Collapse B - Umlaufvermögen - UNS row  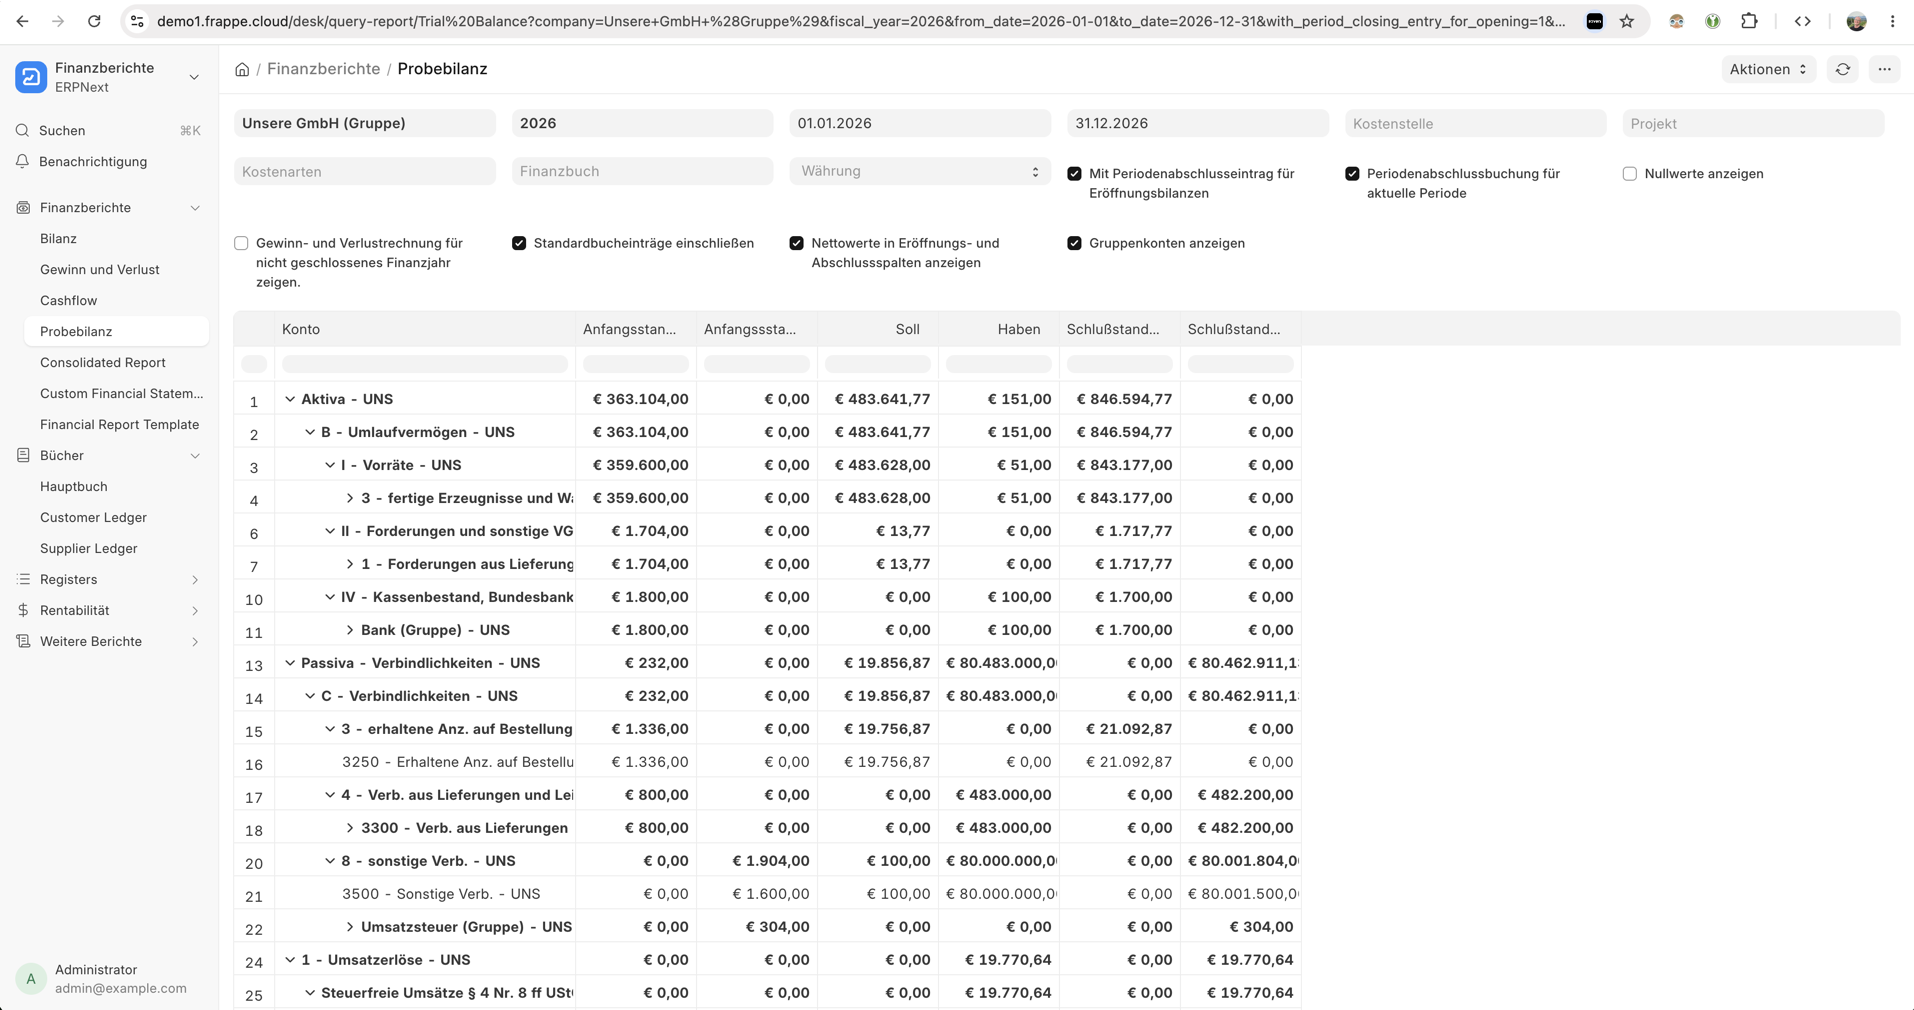310,432
